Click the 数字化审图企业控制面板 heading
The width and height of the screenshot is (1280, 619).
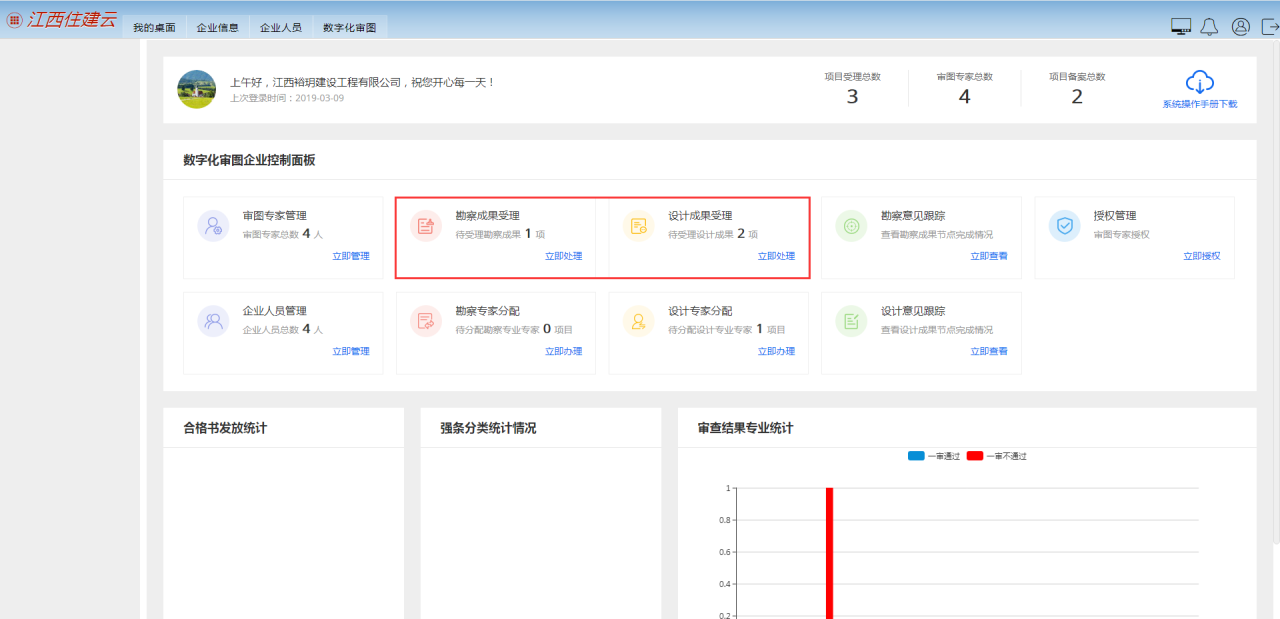pyautogui.click(x=249, y=160)
